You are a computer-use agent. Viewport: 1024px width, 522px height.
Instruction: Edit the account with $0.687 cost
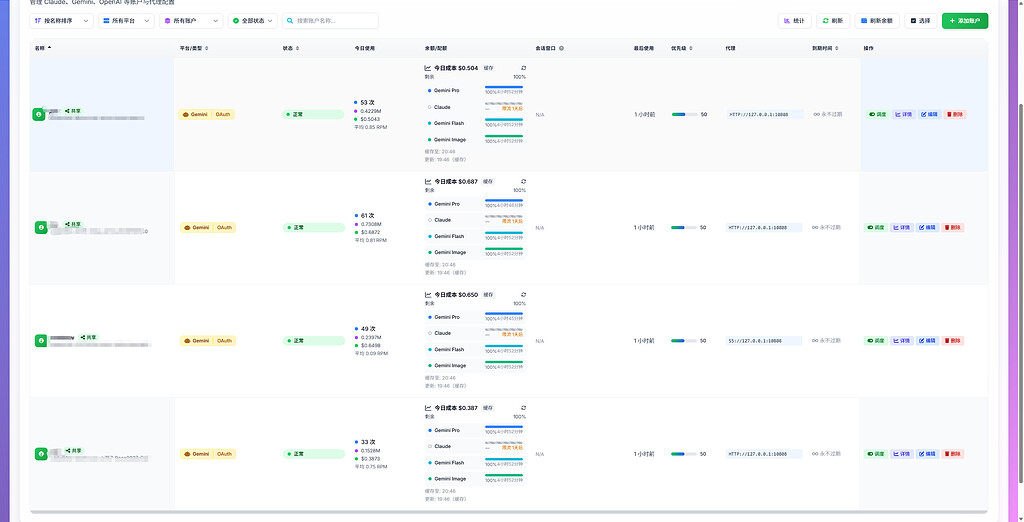(x=928, y=227)
